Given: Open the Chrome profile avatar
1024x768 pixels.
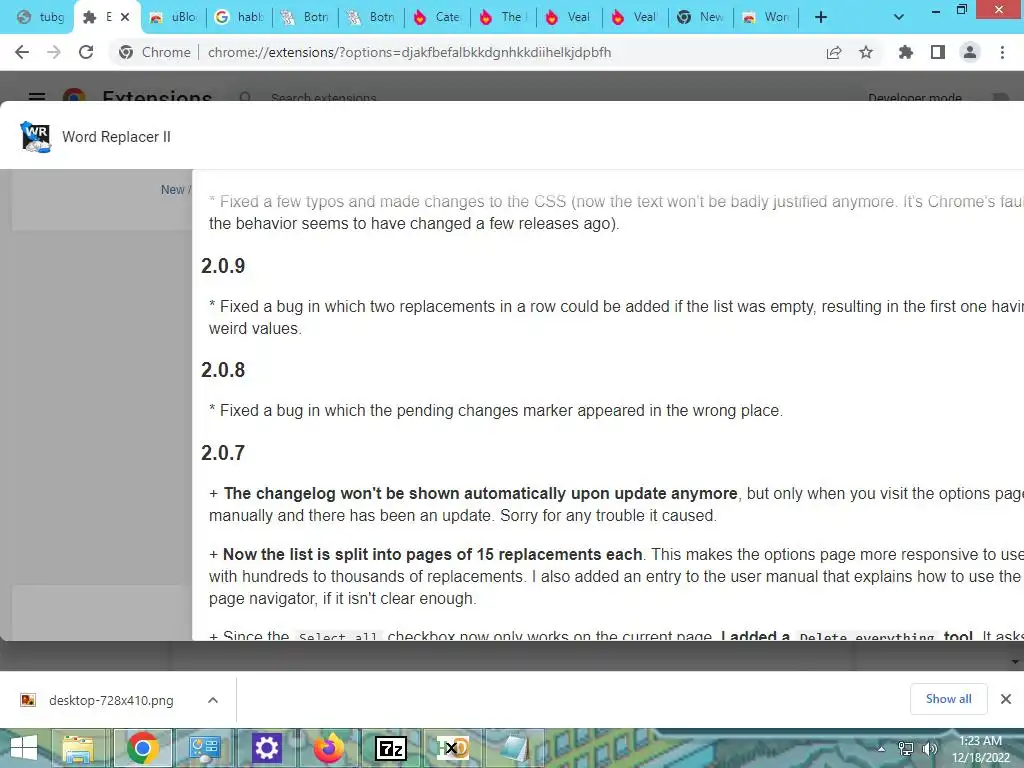Looking at the screenshot, I should click(x=970, y=52).
